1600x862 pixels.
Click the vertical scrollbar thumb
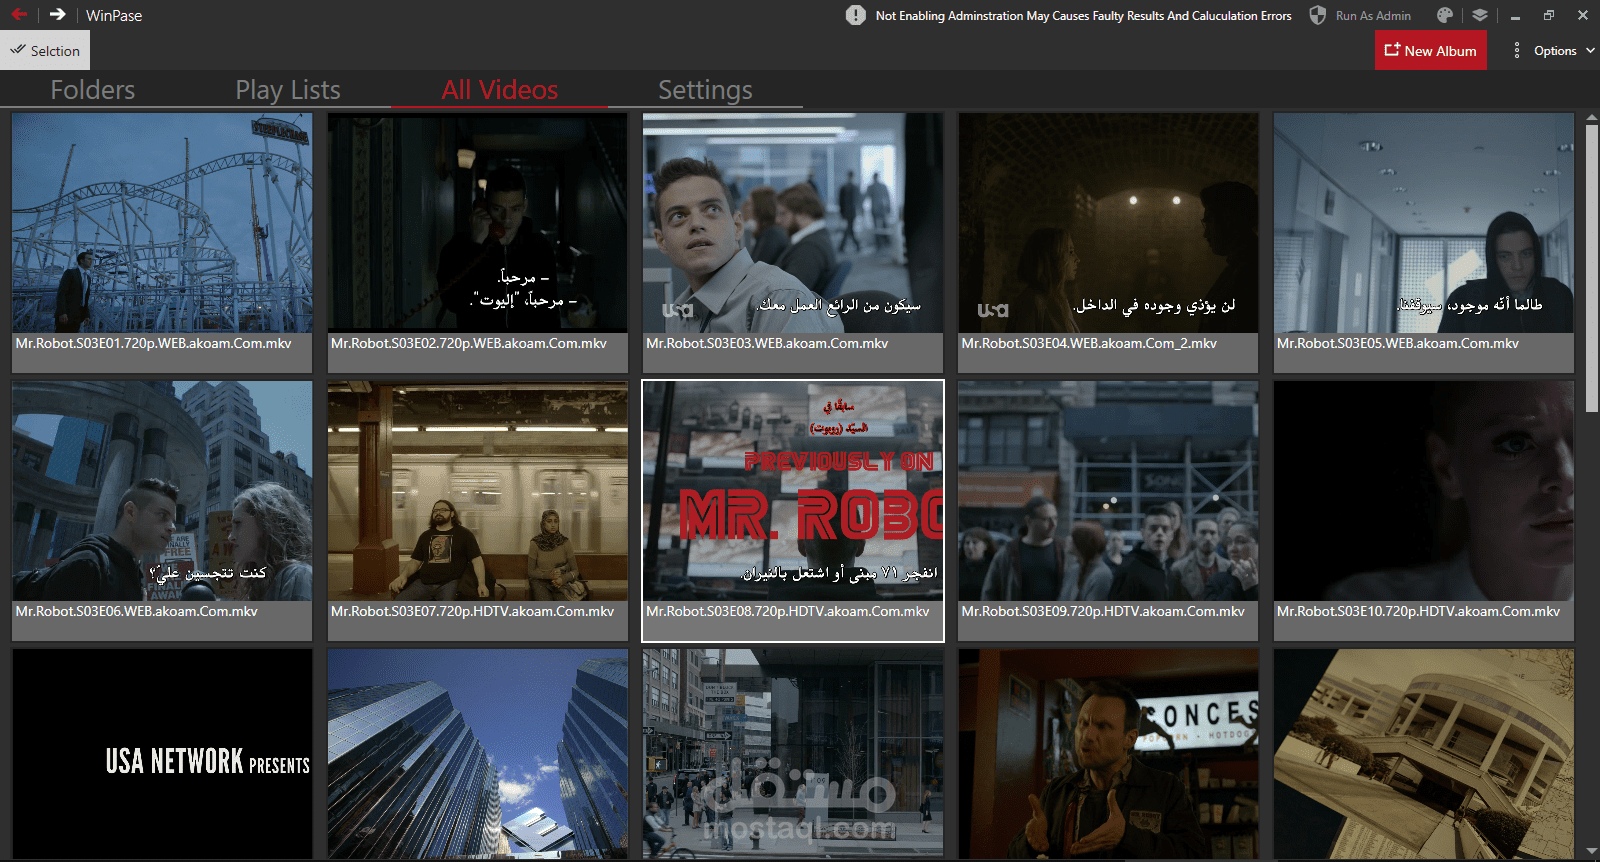(x=1592, y=268)
